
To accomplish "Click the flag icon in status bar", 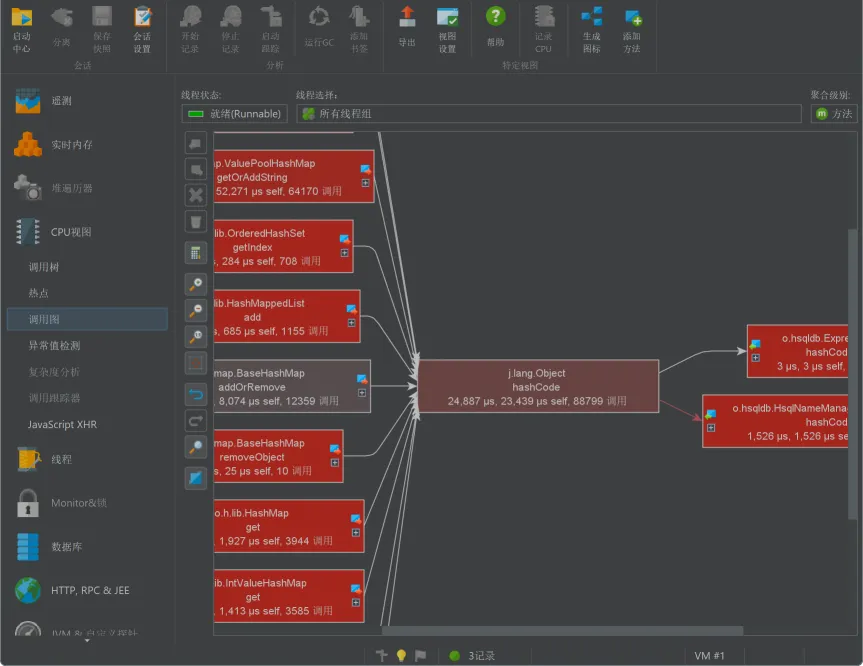I will coord(420,655).
